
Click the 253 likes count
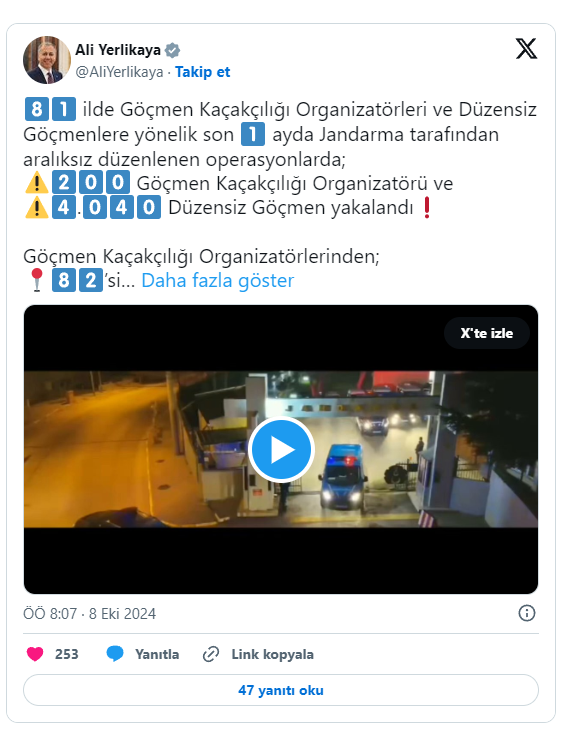(67, 655)
